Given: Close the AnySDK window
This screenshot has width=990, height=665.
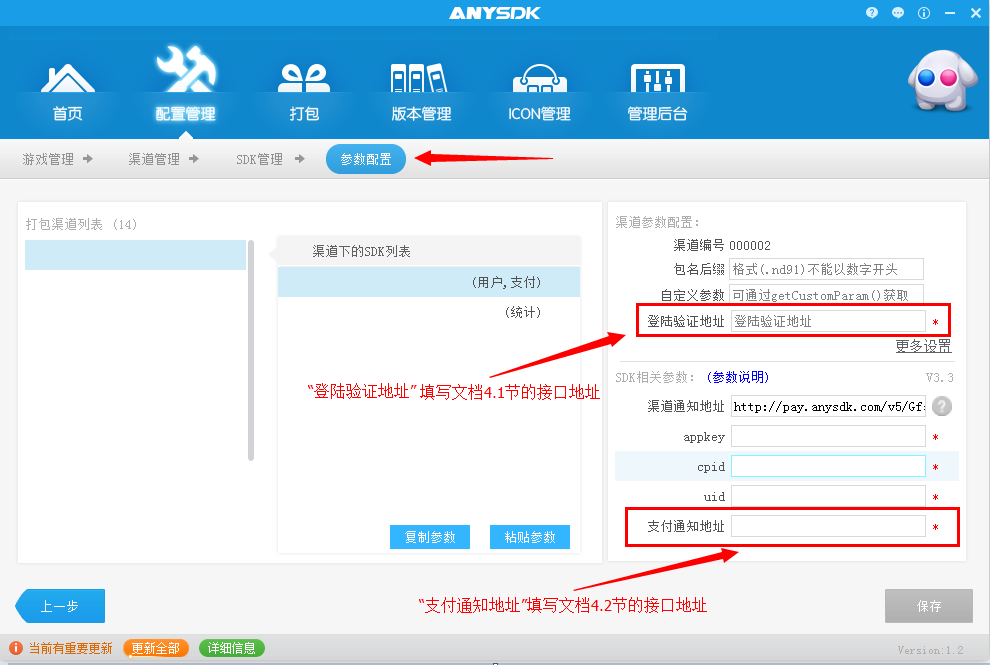Looking at the screenshot, I should coord(975,13).
